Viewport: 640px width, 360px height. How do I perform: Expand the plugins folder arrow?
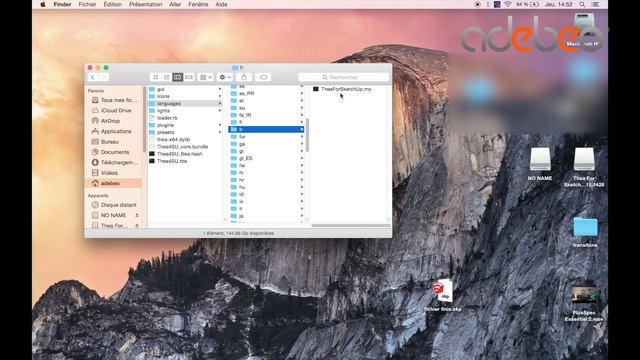[x=220, y=125]
